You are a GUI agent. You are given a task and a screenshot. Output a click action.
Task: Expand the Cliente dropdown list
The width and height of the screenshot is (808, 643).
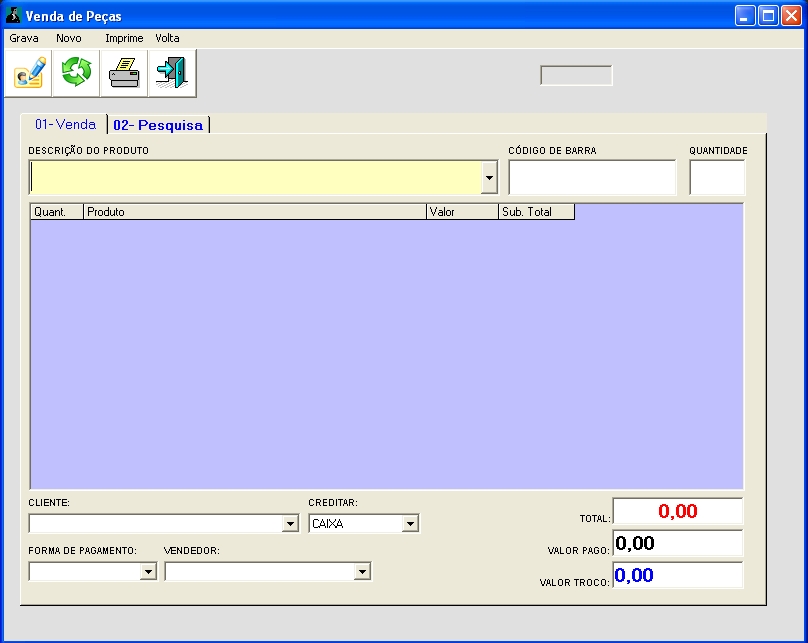point(290,524)
